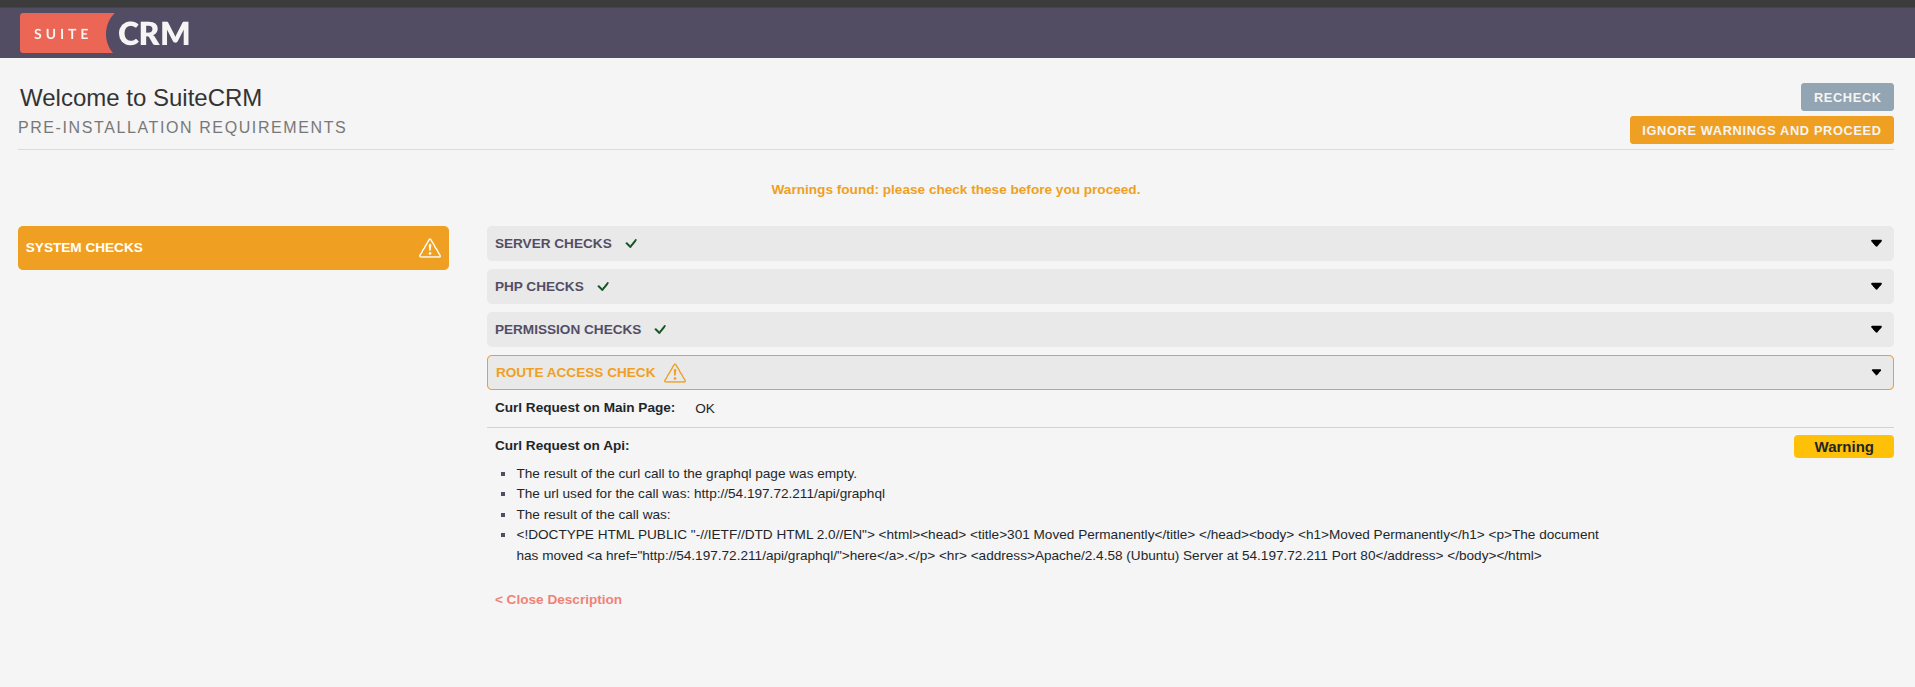
Task: Click the SuiteCRM logo
Action: point(105,33)
